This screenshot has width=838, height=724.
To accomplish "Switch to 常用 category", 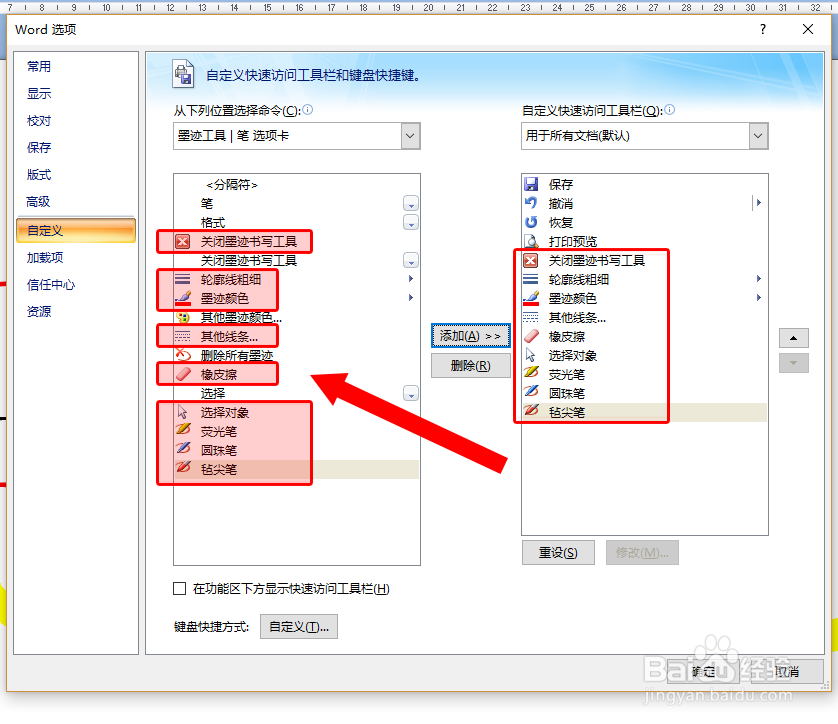I will pyautogui.click(x=39, y=66).
